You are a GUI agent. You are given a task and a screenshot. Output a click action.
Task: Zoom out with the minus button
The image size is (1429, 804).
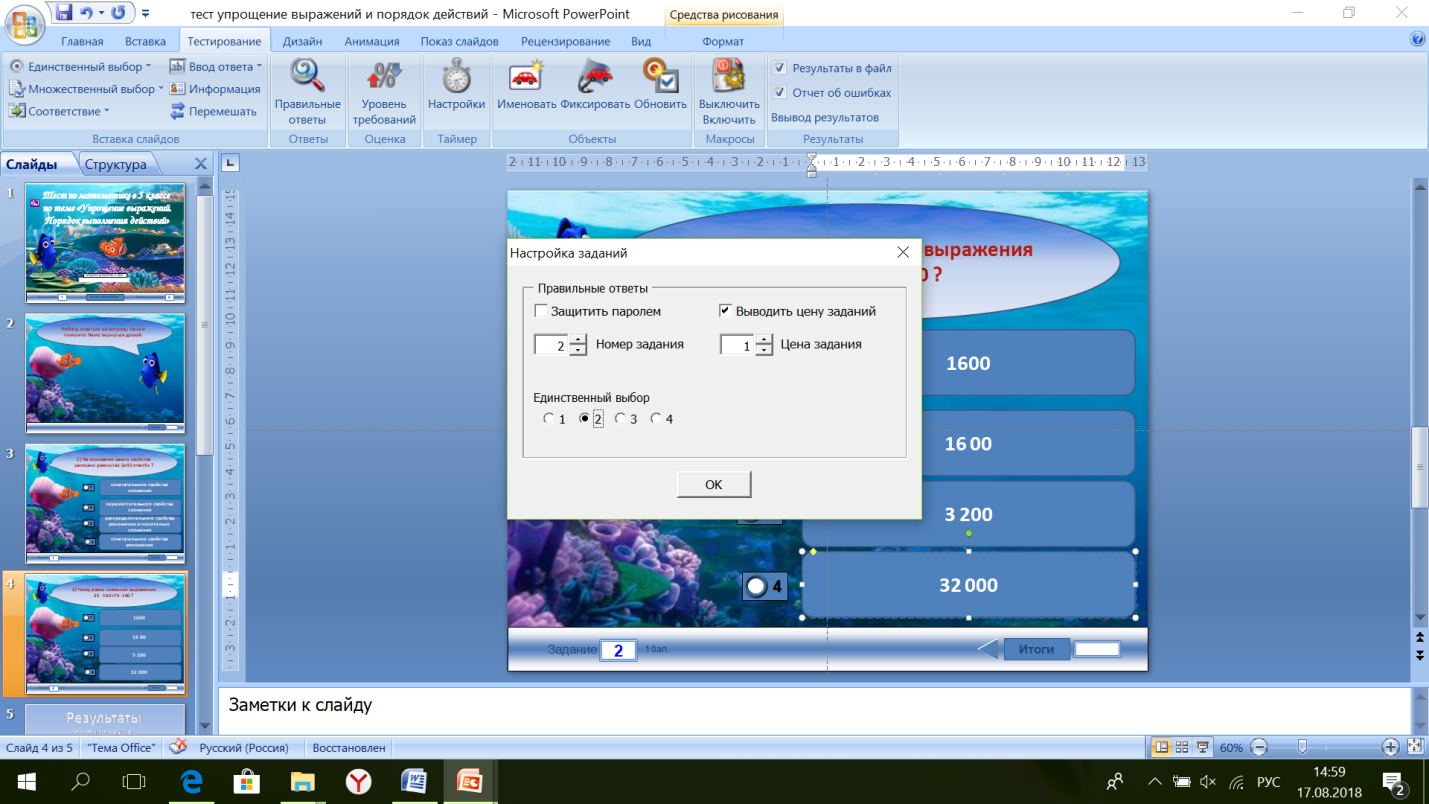tap(1259, 747)
